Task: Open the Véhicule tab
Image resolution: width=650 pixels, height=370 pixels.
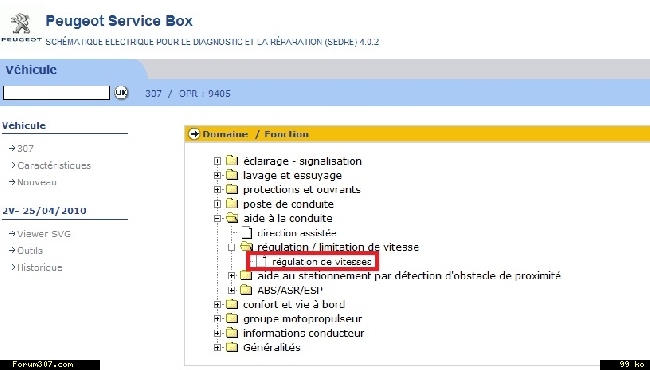Action: point(31,70)
